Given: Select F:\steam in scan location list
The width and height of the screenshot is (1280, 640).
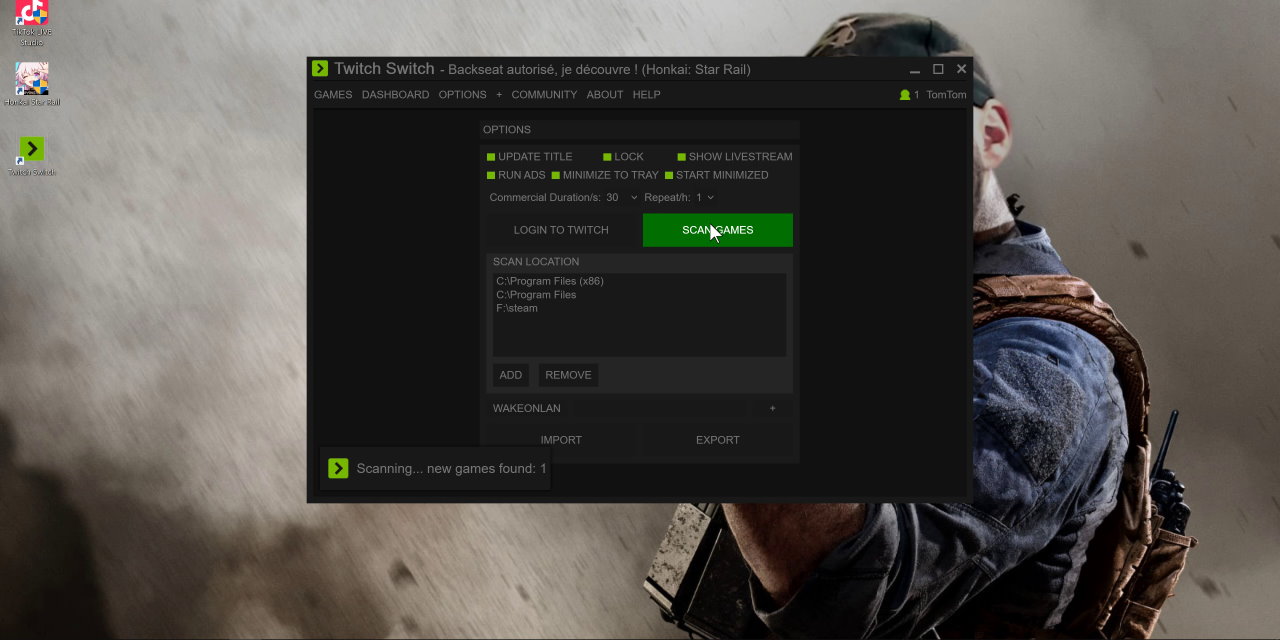Looking at the screenshot, I should tap(517, 309).
